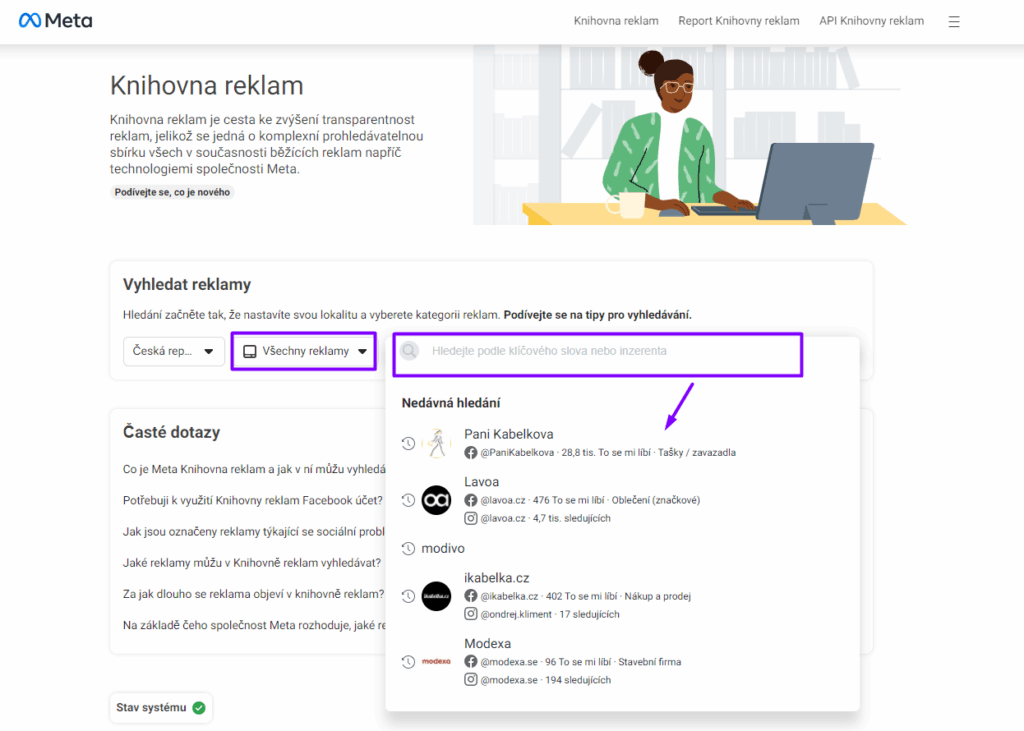Click Lavoa black round logo
This screenshot has height=731, width=1024.
(436, 500)
